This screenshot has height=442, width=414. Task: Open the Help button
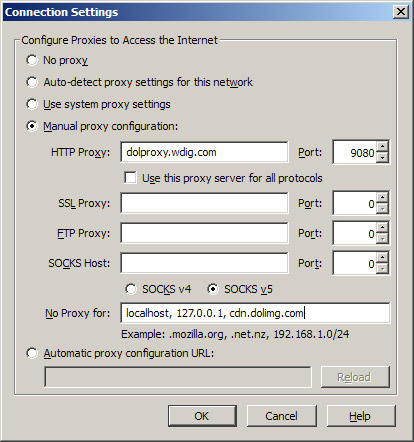point(361,416)
